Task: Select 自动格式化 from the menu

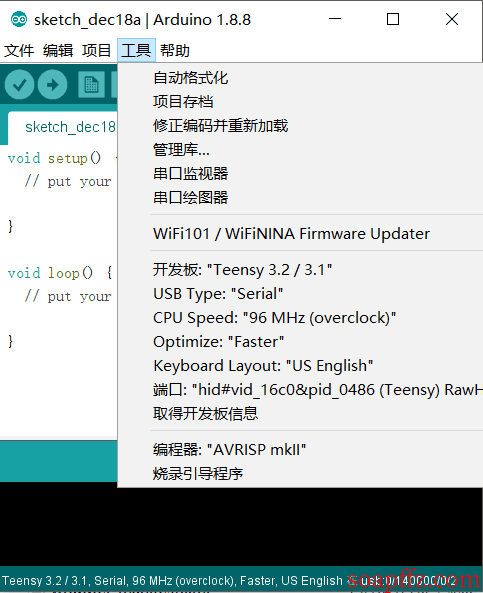Action: 300,78
